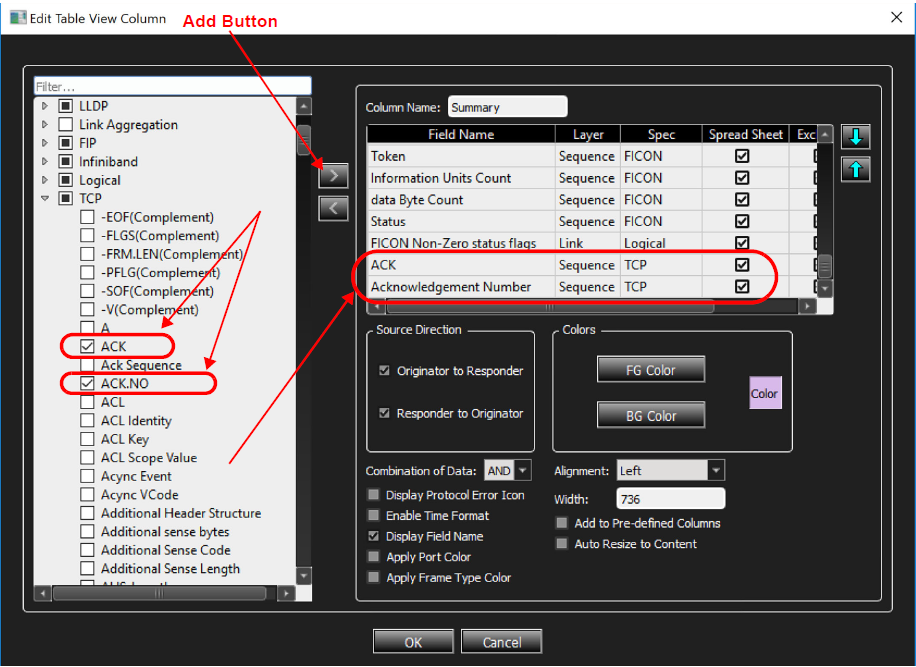This screenshot has width=916, height=667.
Task: Move selected field up with cyan arrow
Action: point(856,169)
